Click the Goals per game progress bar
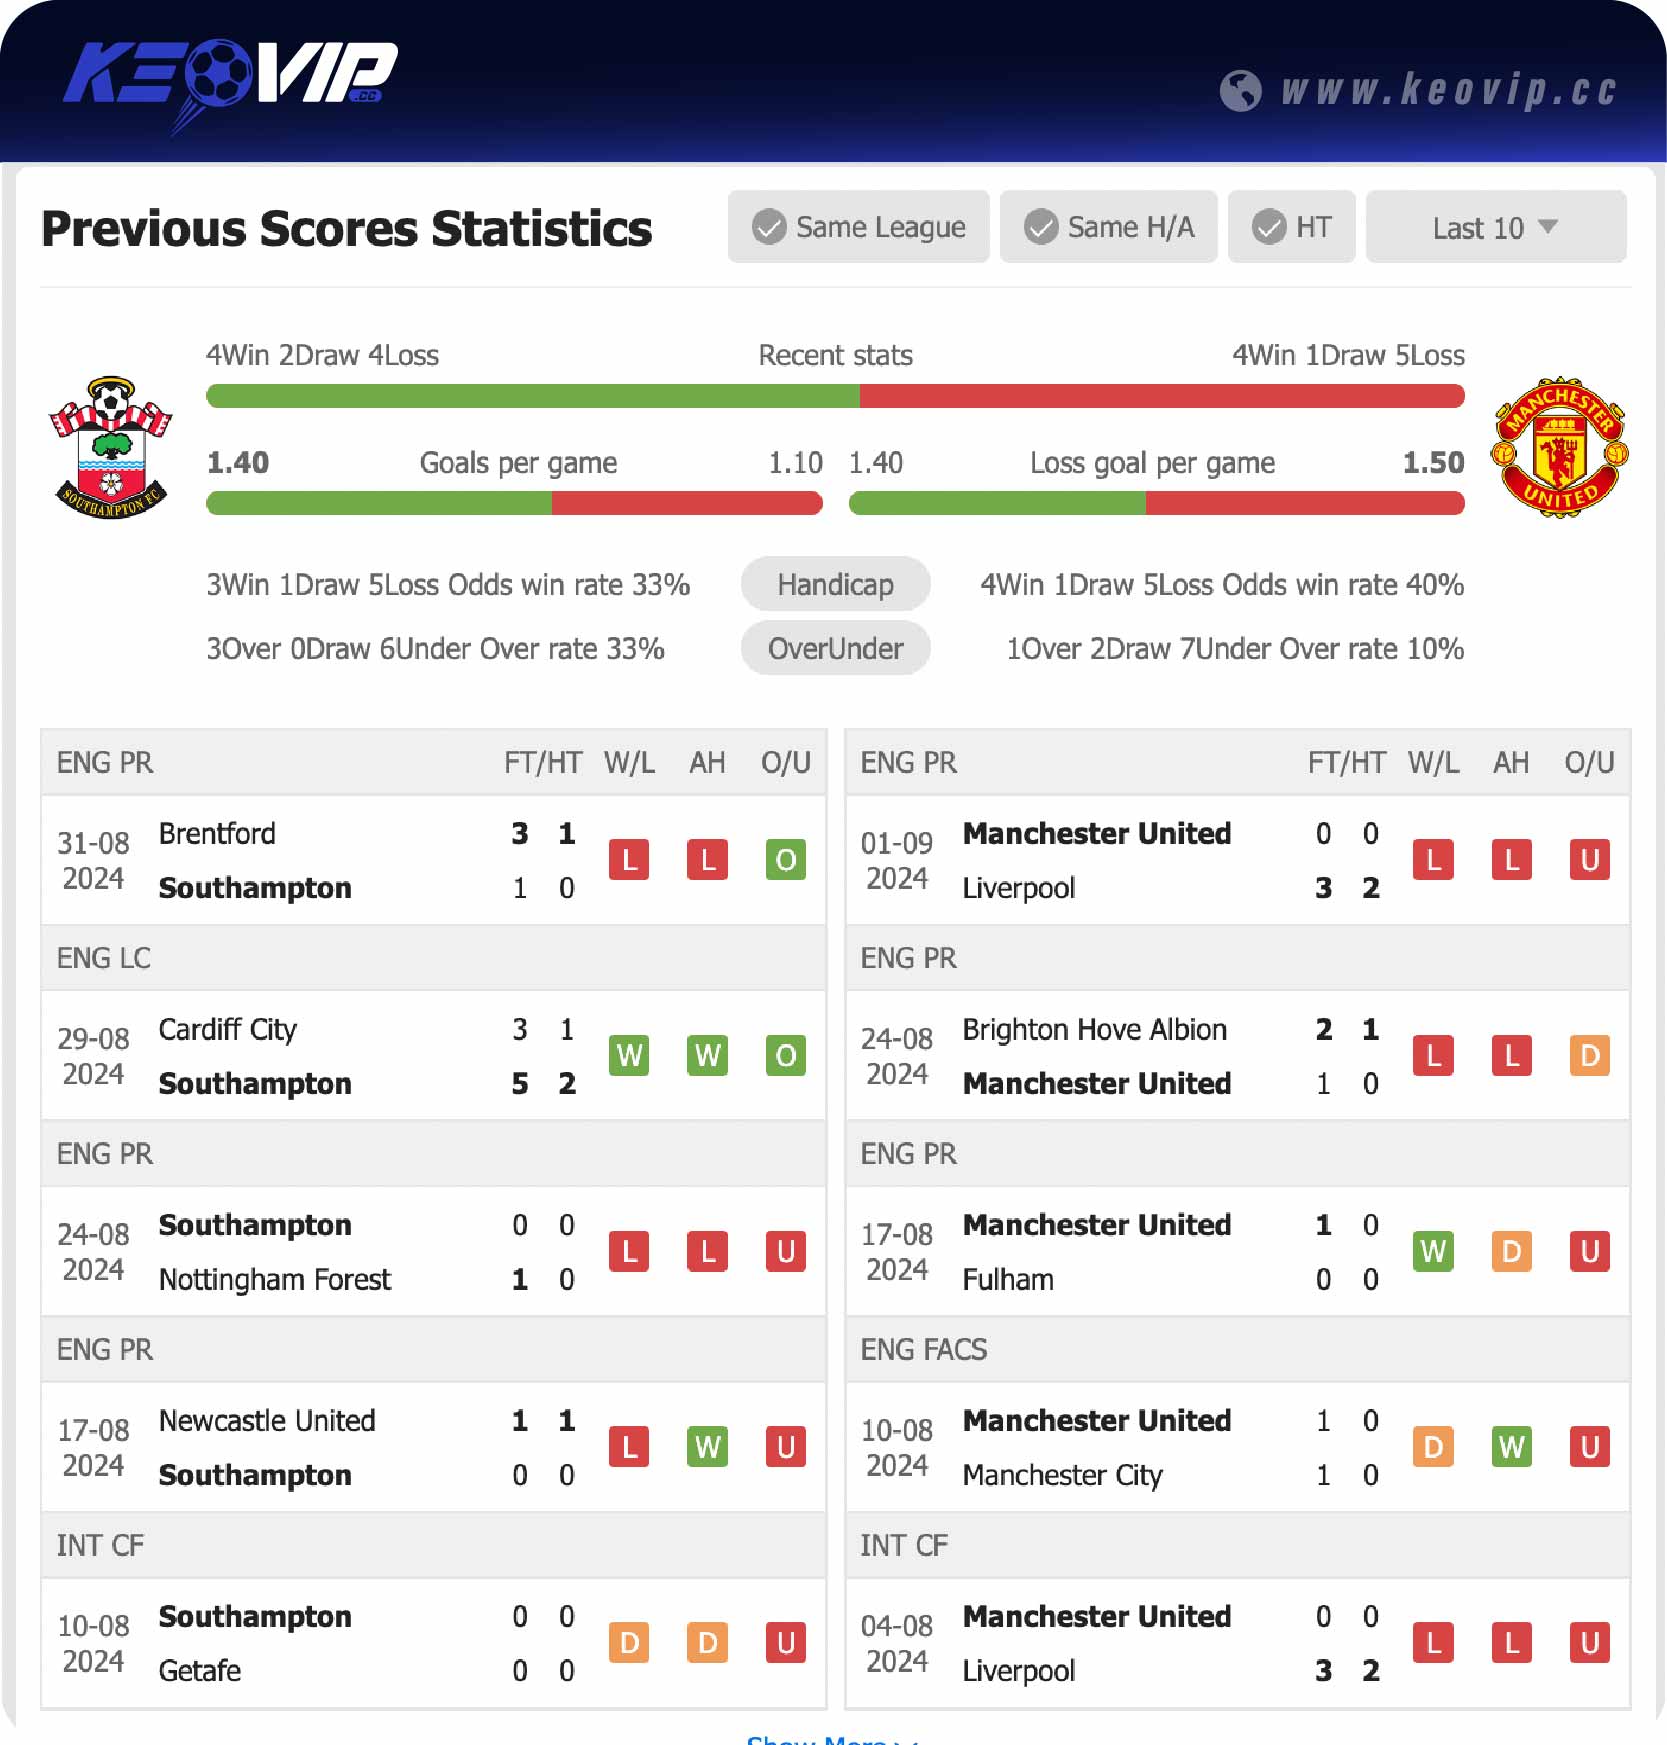1667x1745 pixels. (x=514, y=503)
